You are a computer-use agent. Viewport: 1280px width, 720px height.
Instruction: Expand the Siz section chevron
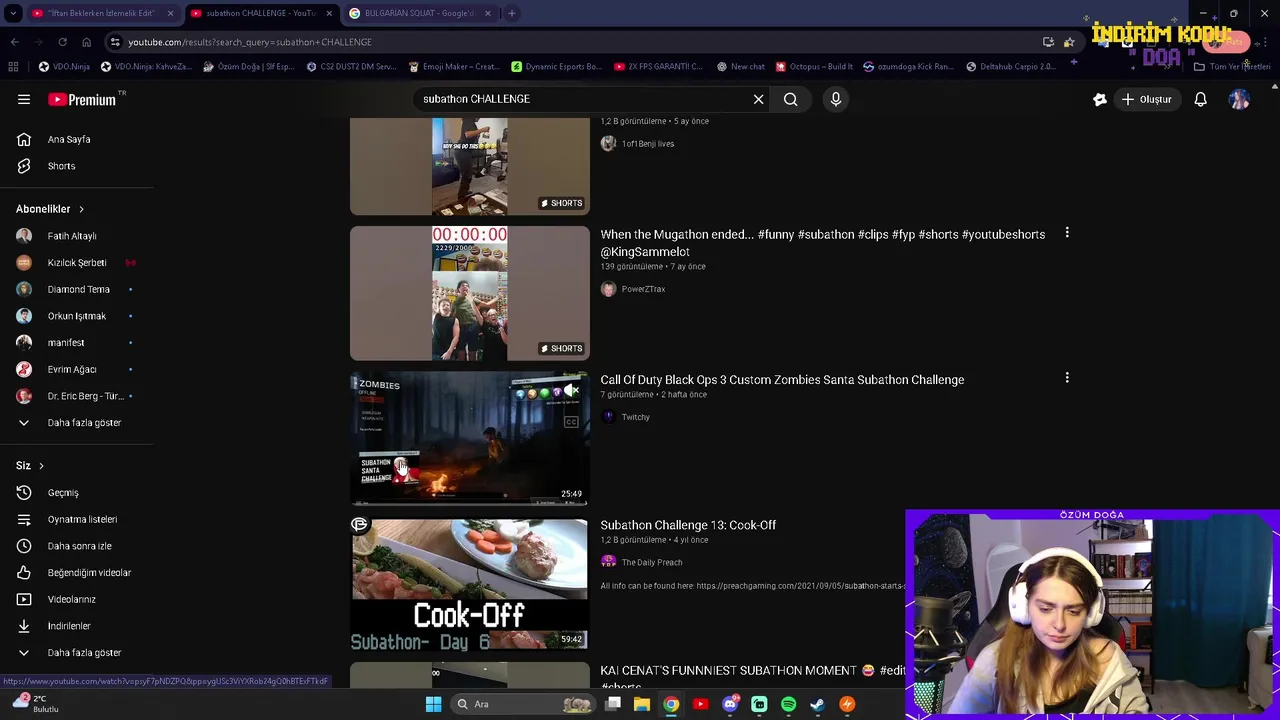[41, 466]
